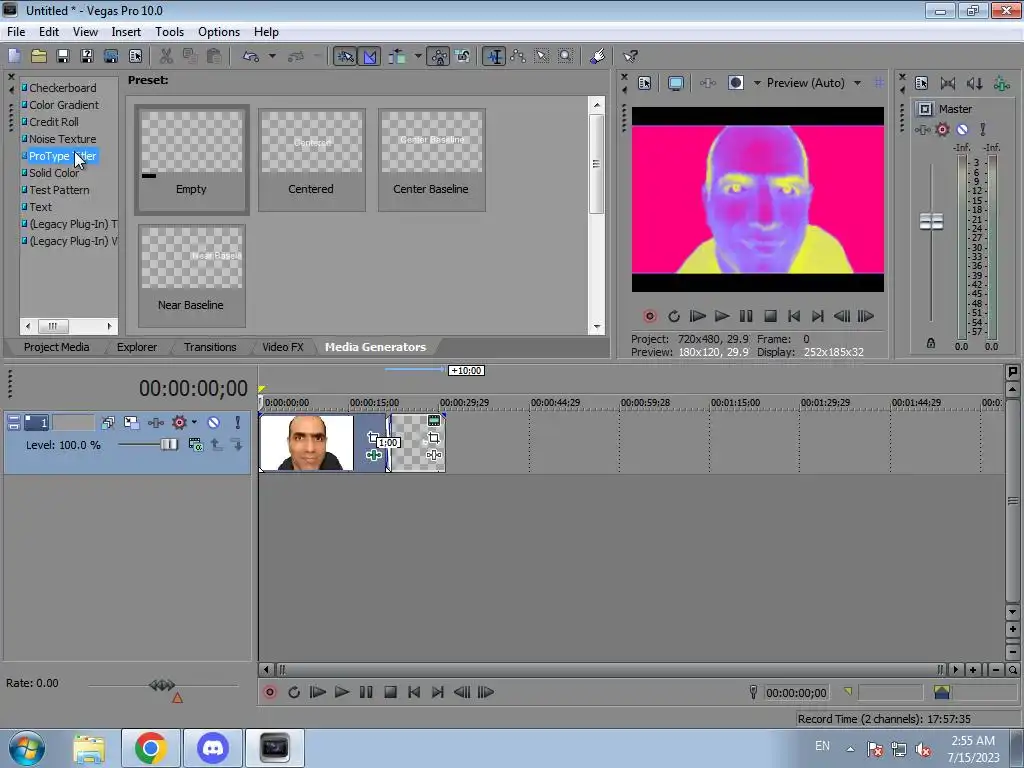Open the What's This help tool

[x=630, y=56]
